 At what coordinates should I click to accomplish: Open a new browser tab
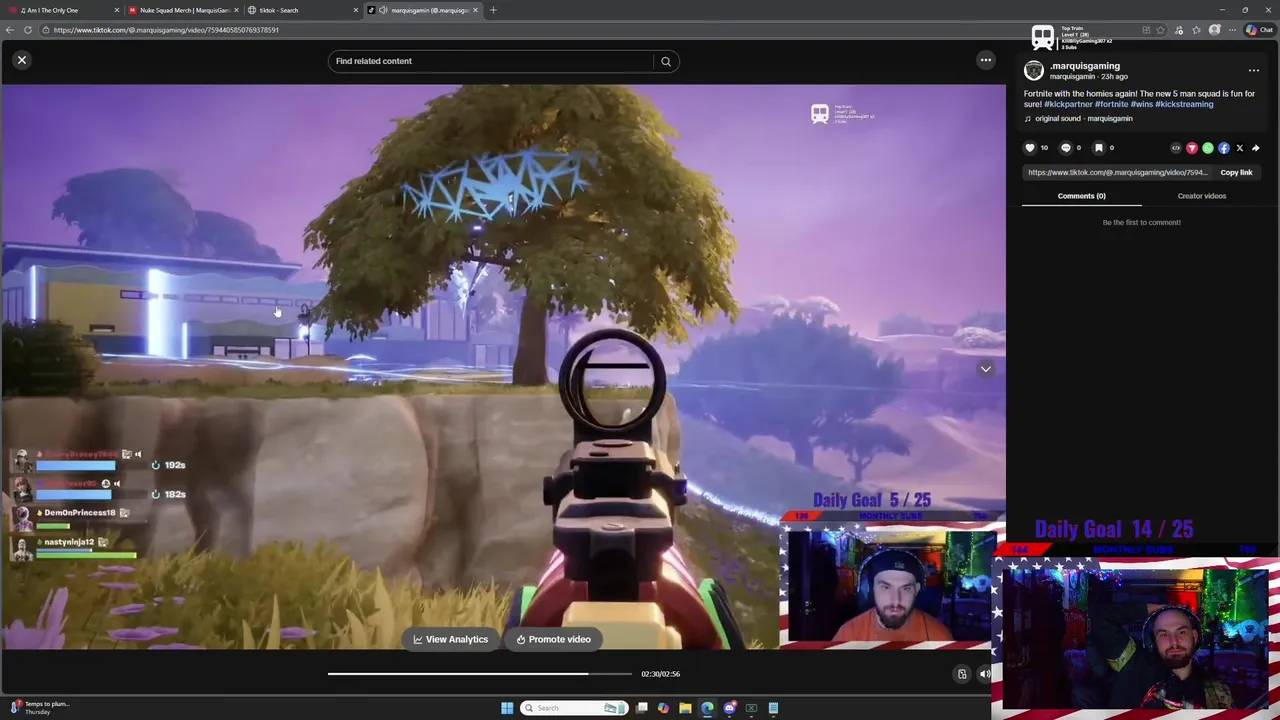[x=493, y=10]
